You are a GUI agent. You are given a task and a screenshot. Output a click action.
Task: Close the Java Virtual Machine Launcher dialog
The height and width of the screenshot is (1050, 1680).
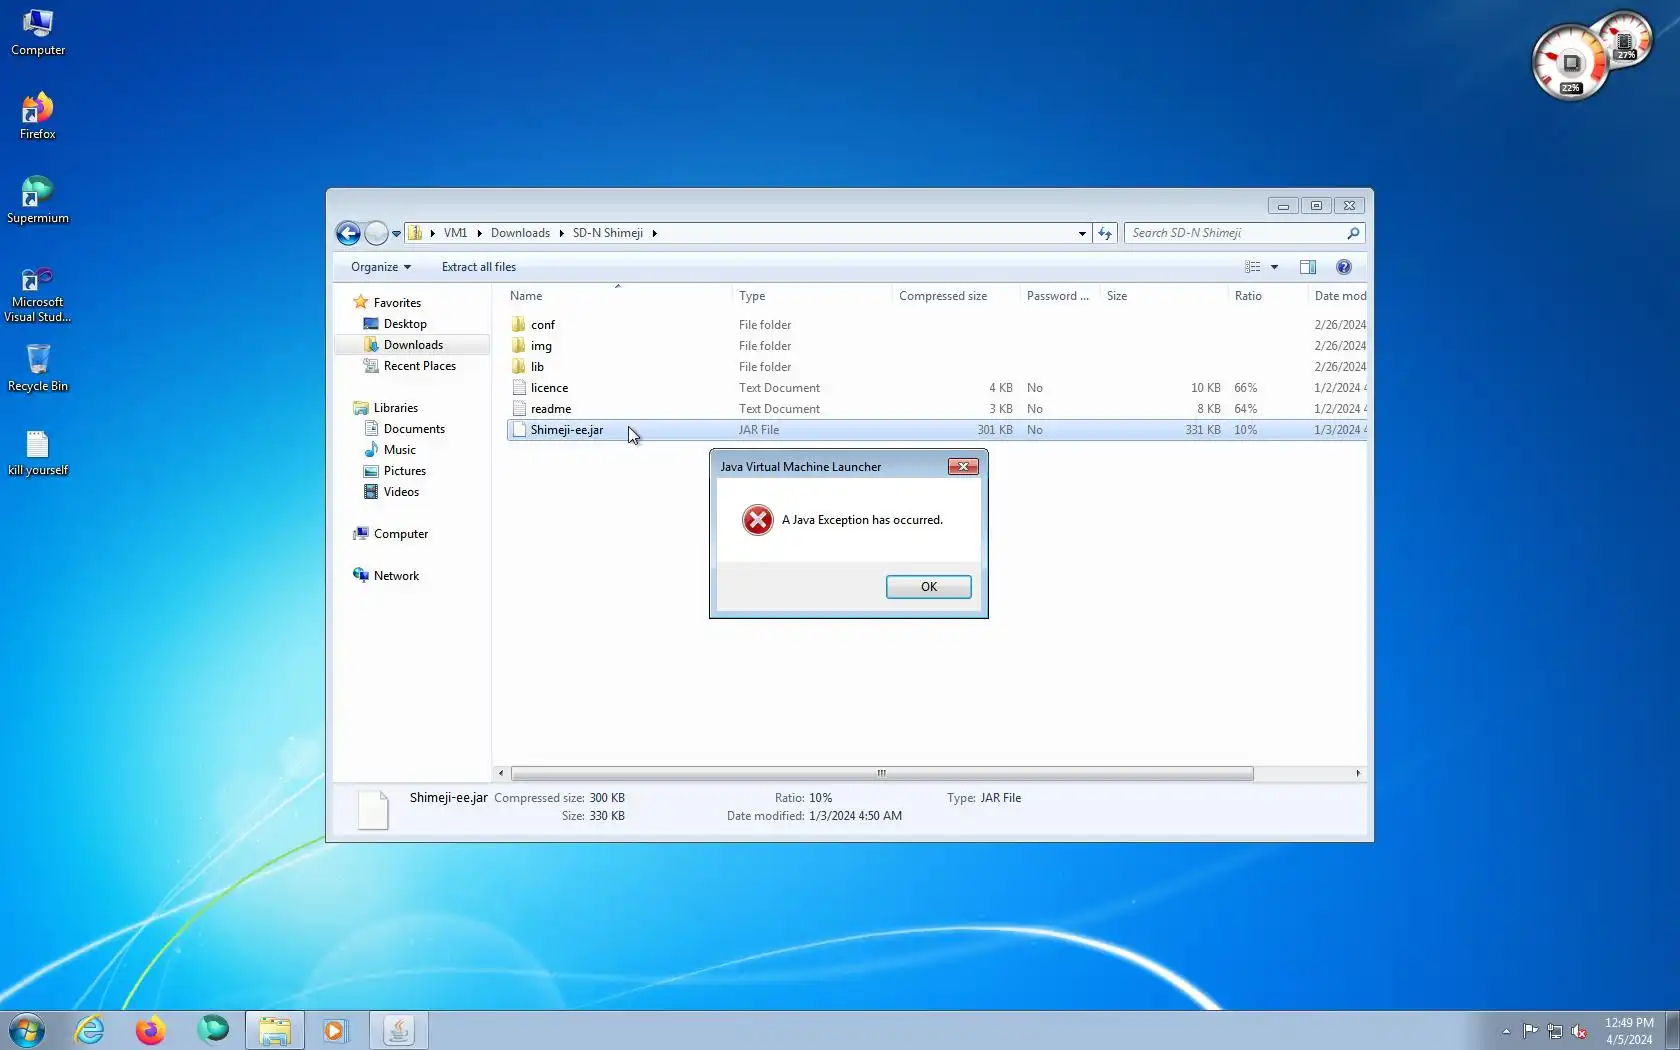[x=963, y=466]
